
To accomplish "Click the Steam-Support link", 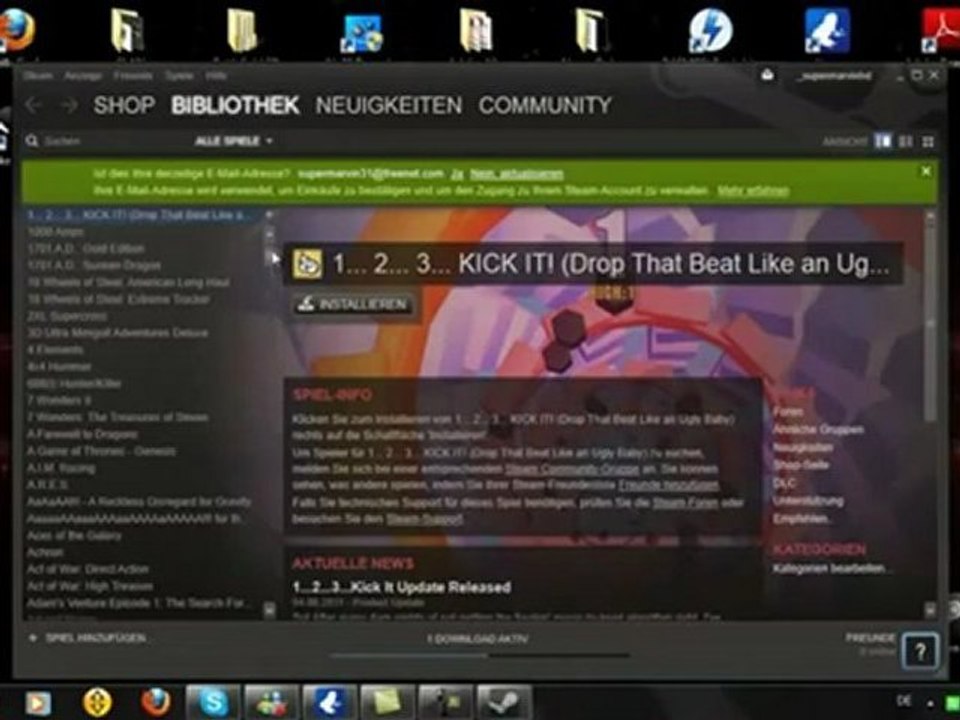I will (424, 519).
